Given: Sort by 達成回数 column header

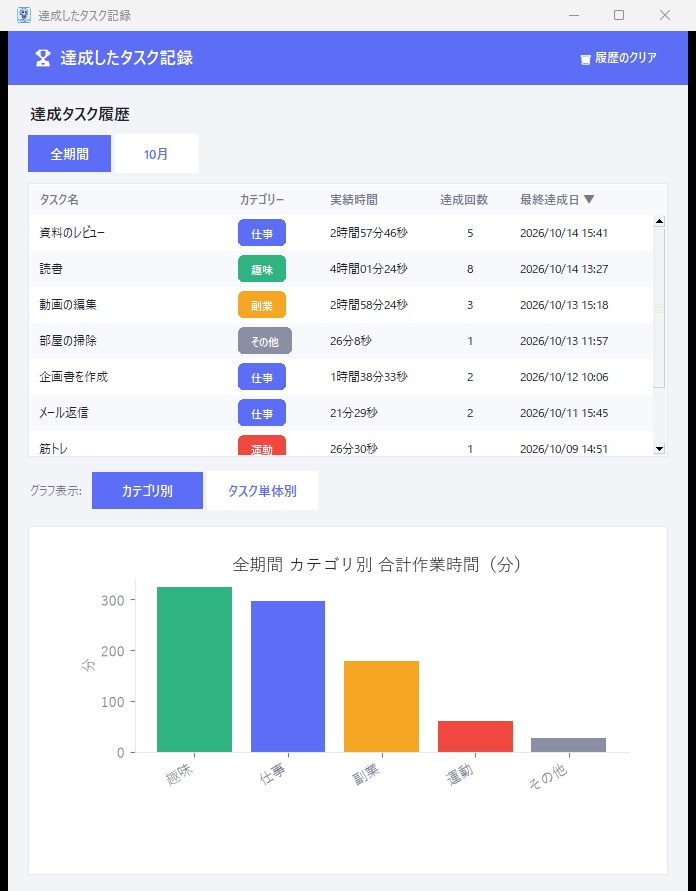Looking at the screenshot, I should tap(464, 199).
